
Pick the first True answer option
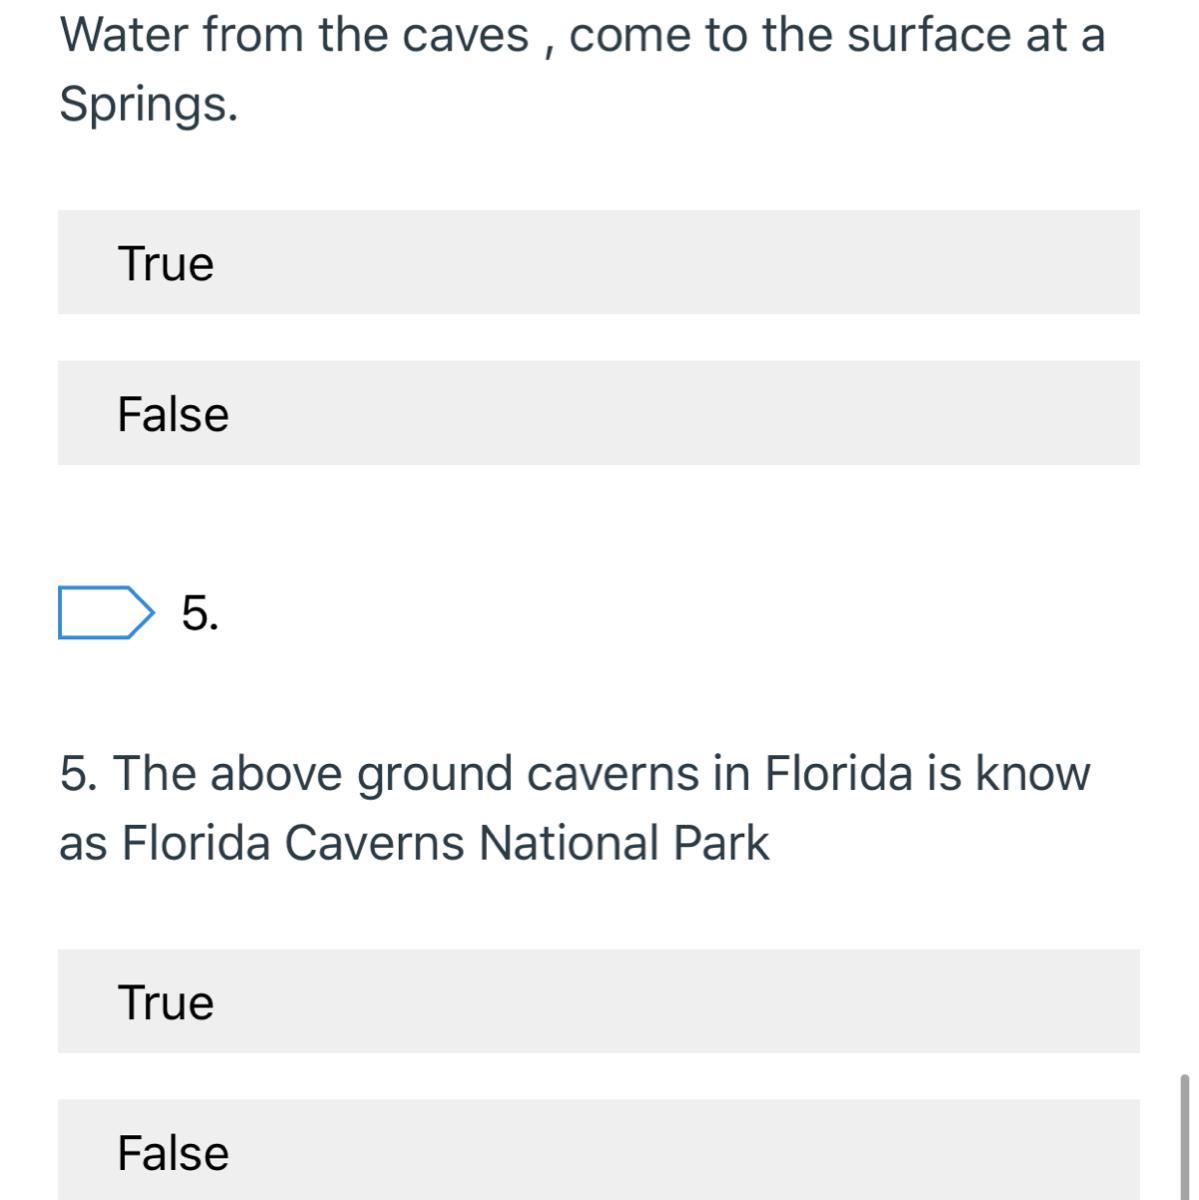click(598, 263)
